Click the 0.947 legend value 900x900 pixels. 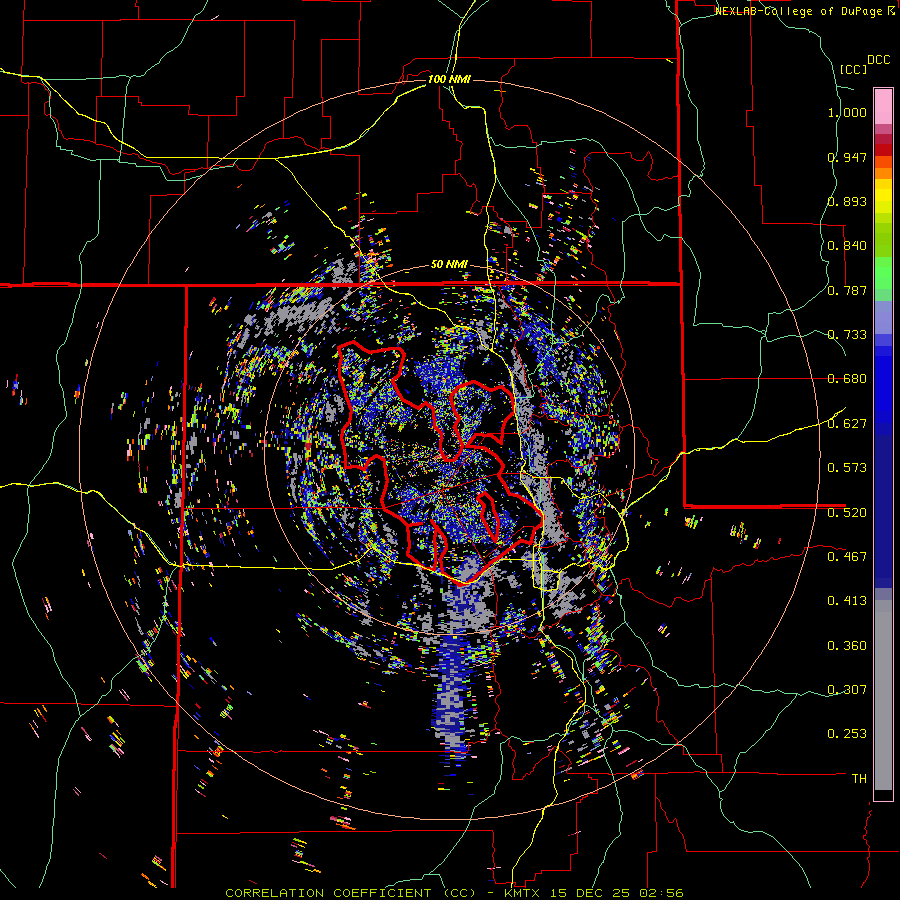click(x=847, y=157)
